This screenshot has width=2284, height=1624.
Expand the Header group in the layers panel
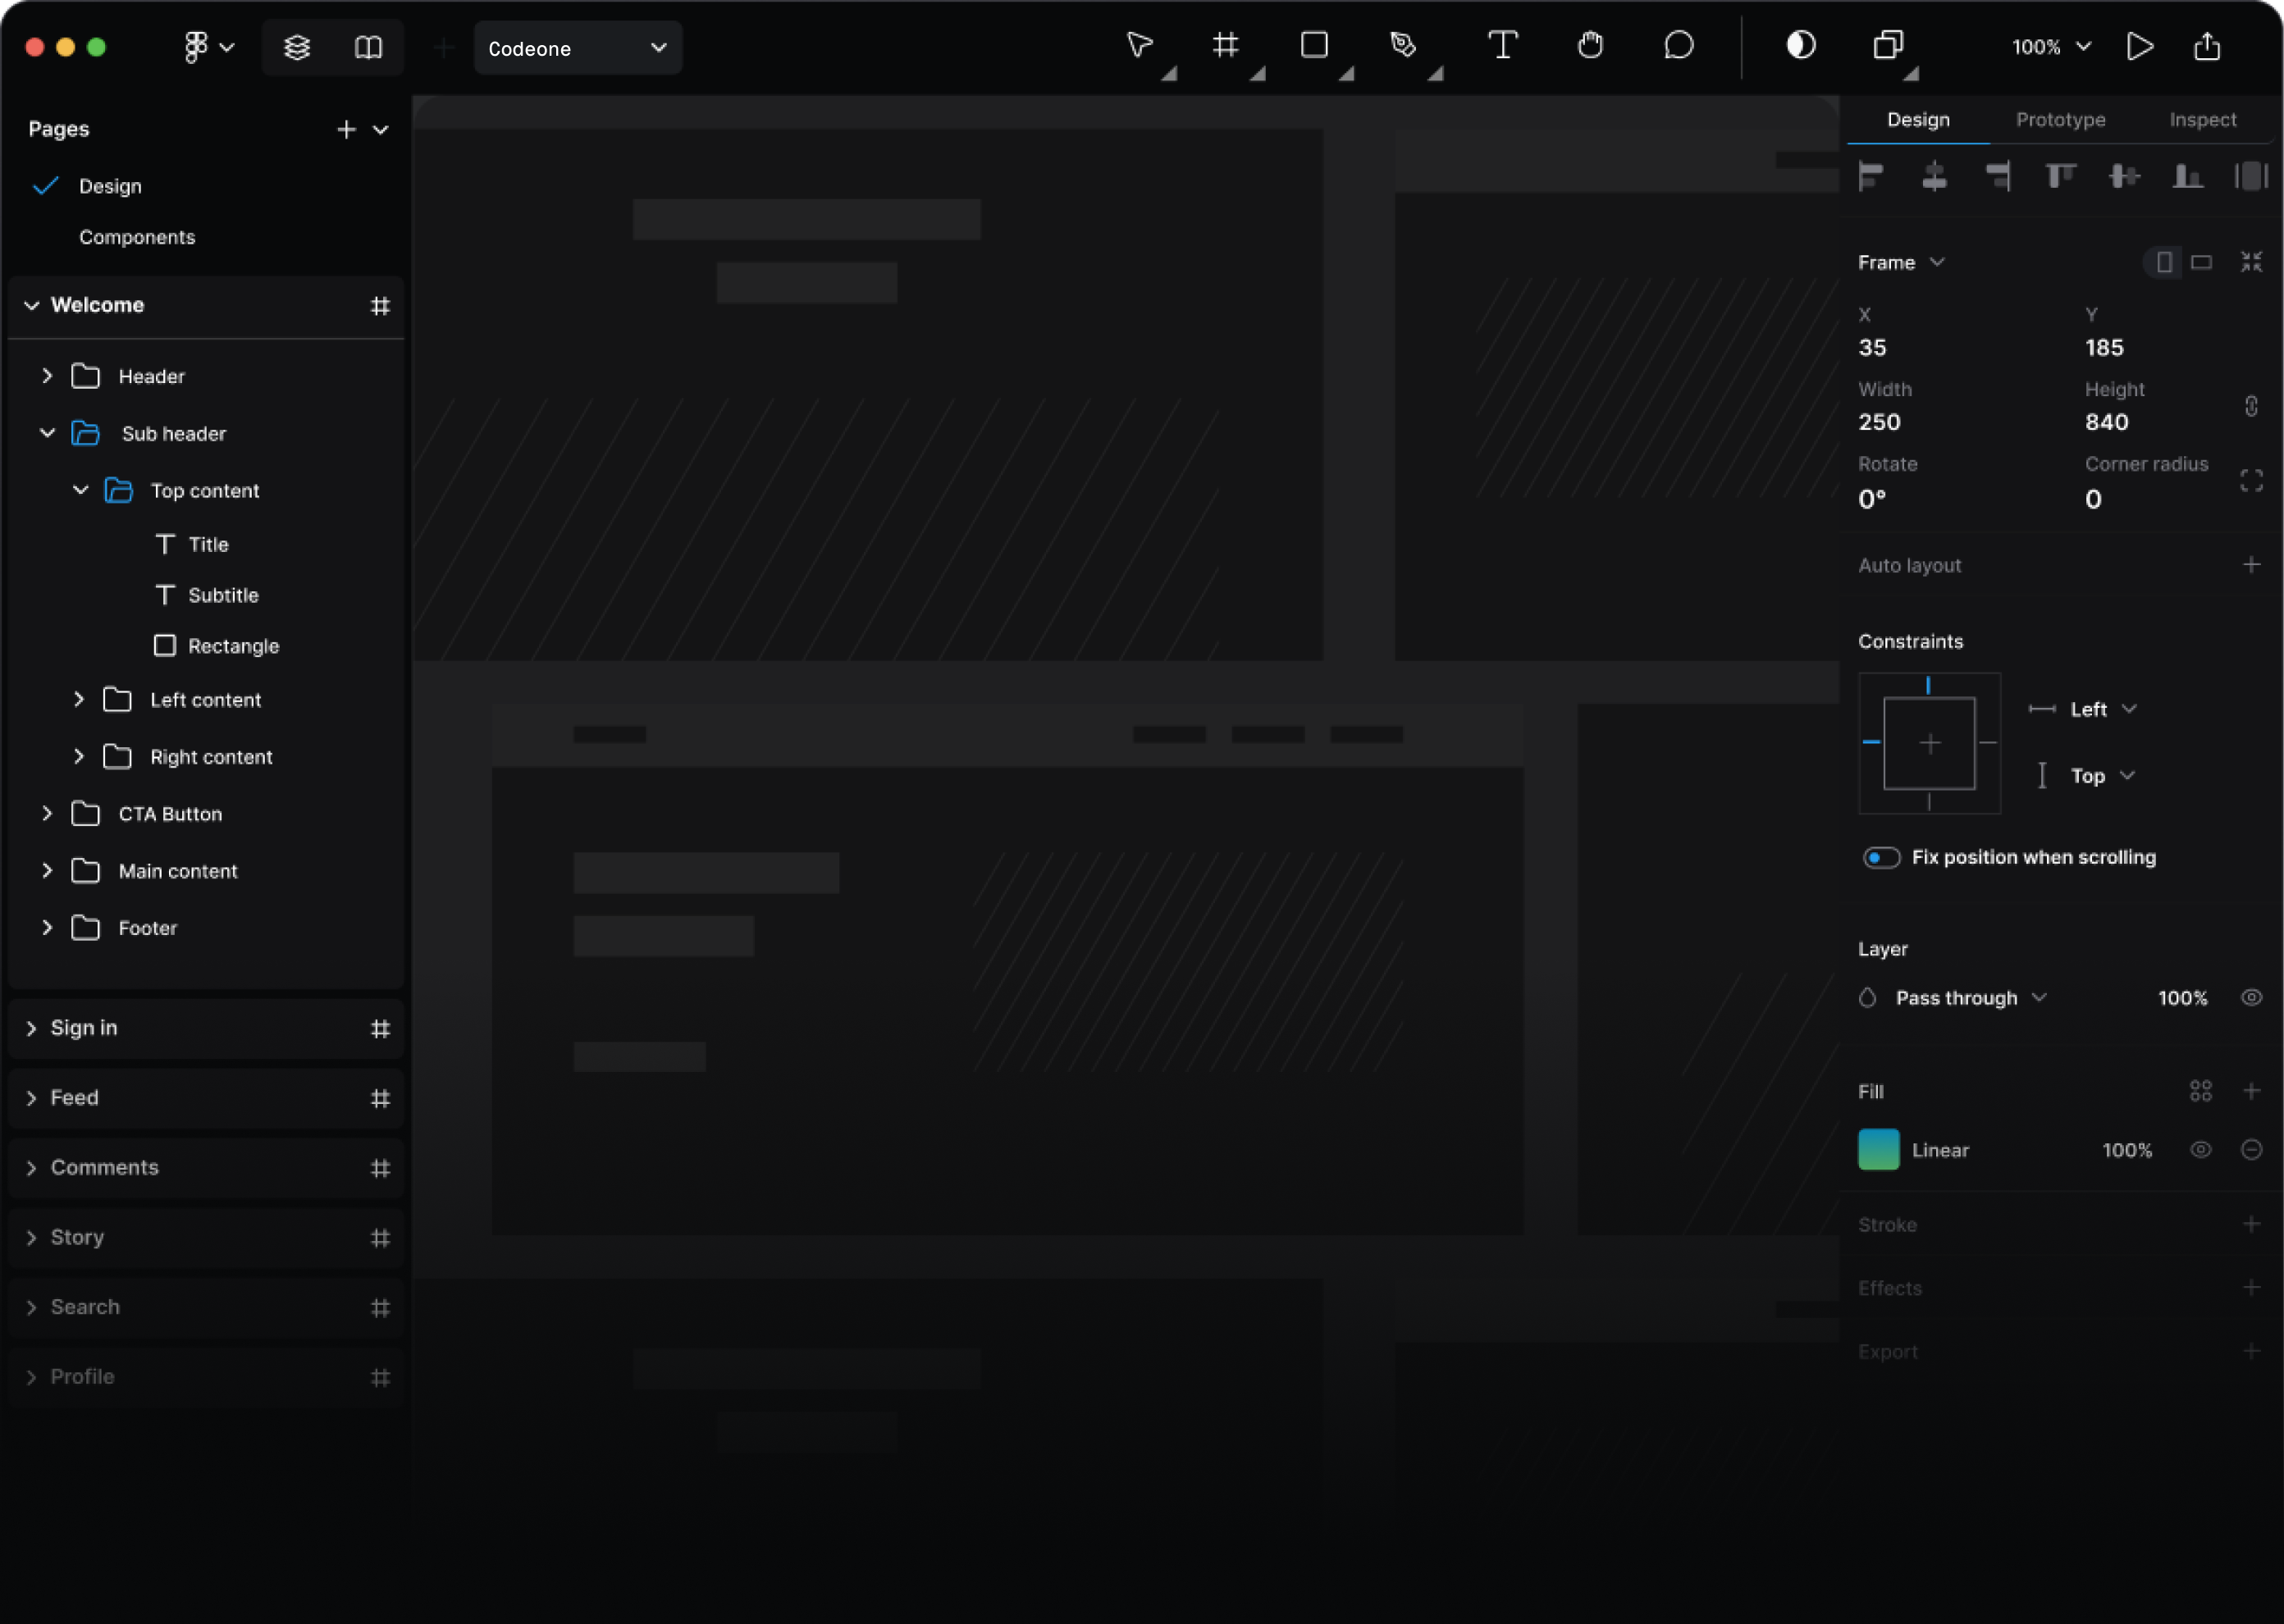46,376
